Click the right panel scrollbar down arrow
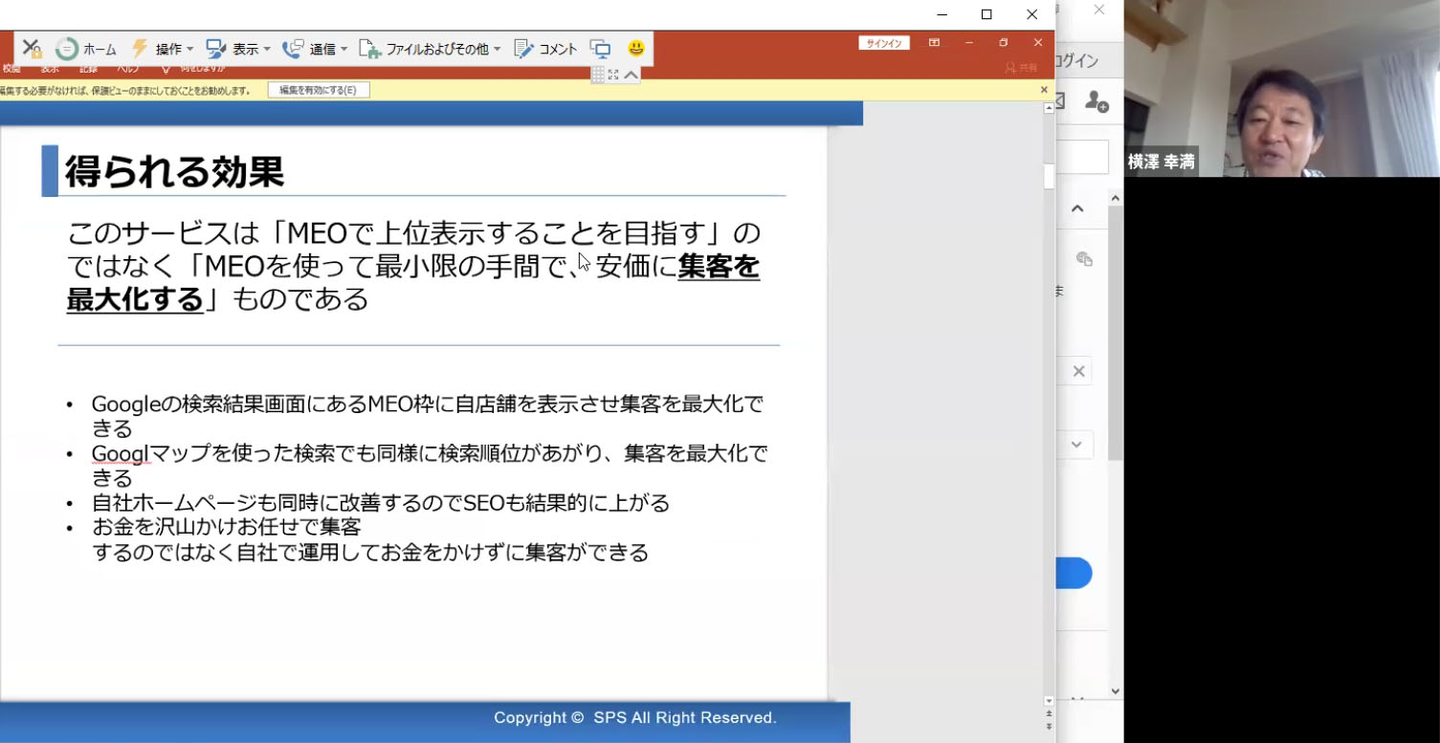 pos(1115,691)
